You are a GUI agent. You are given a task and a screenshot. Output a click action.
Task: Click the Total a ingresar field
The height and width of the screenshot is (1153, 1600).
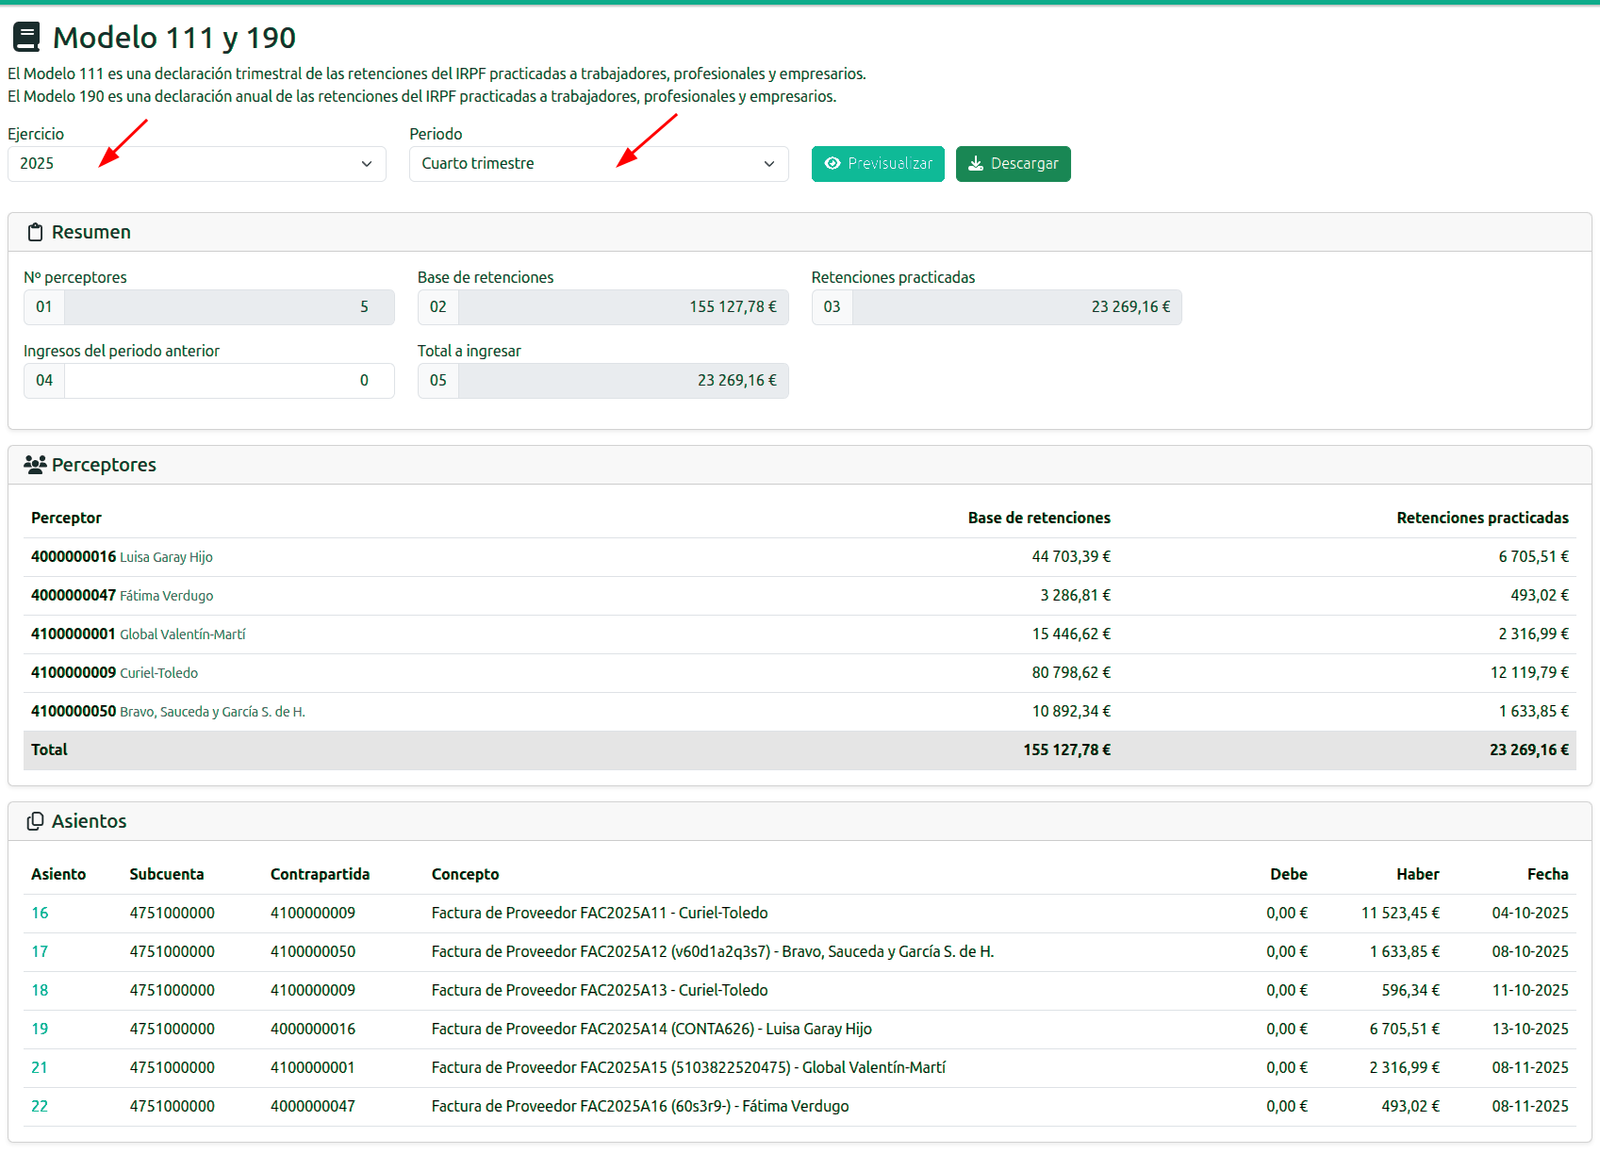623,380
